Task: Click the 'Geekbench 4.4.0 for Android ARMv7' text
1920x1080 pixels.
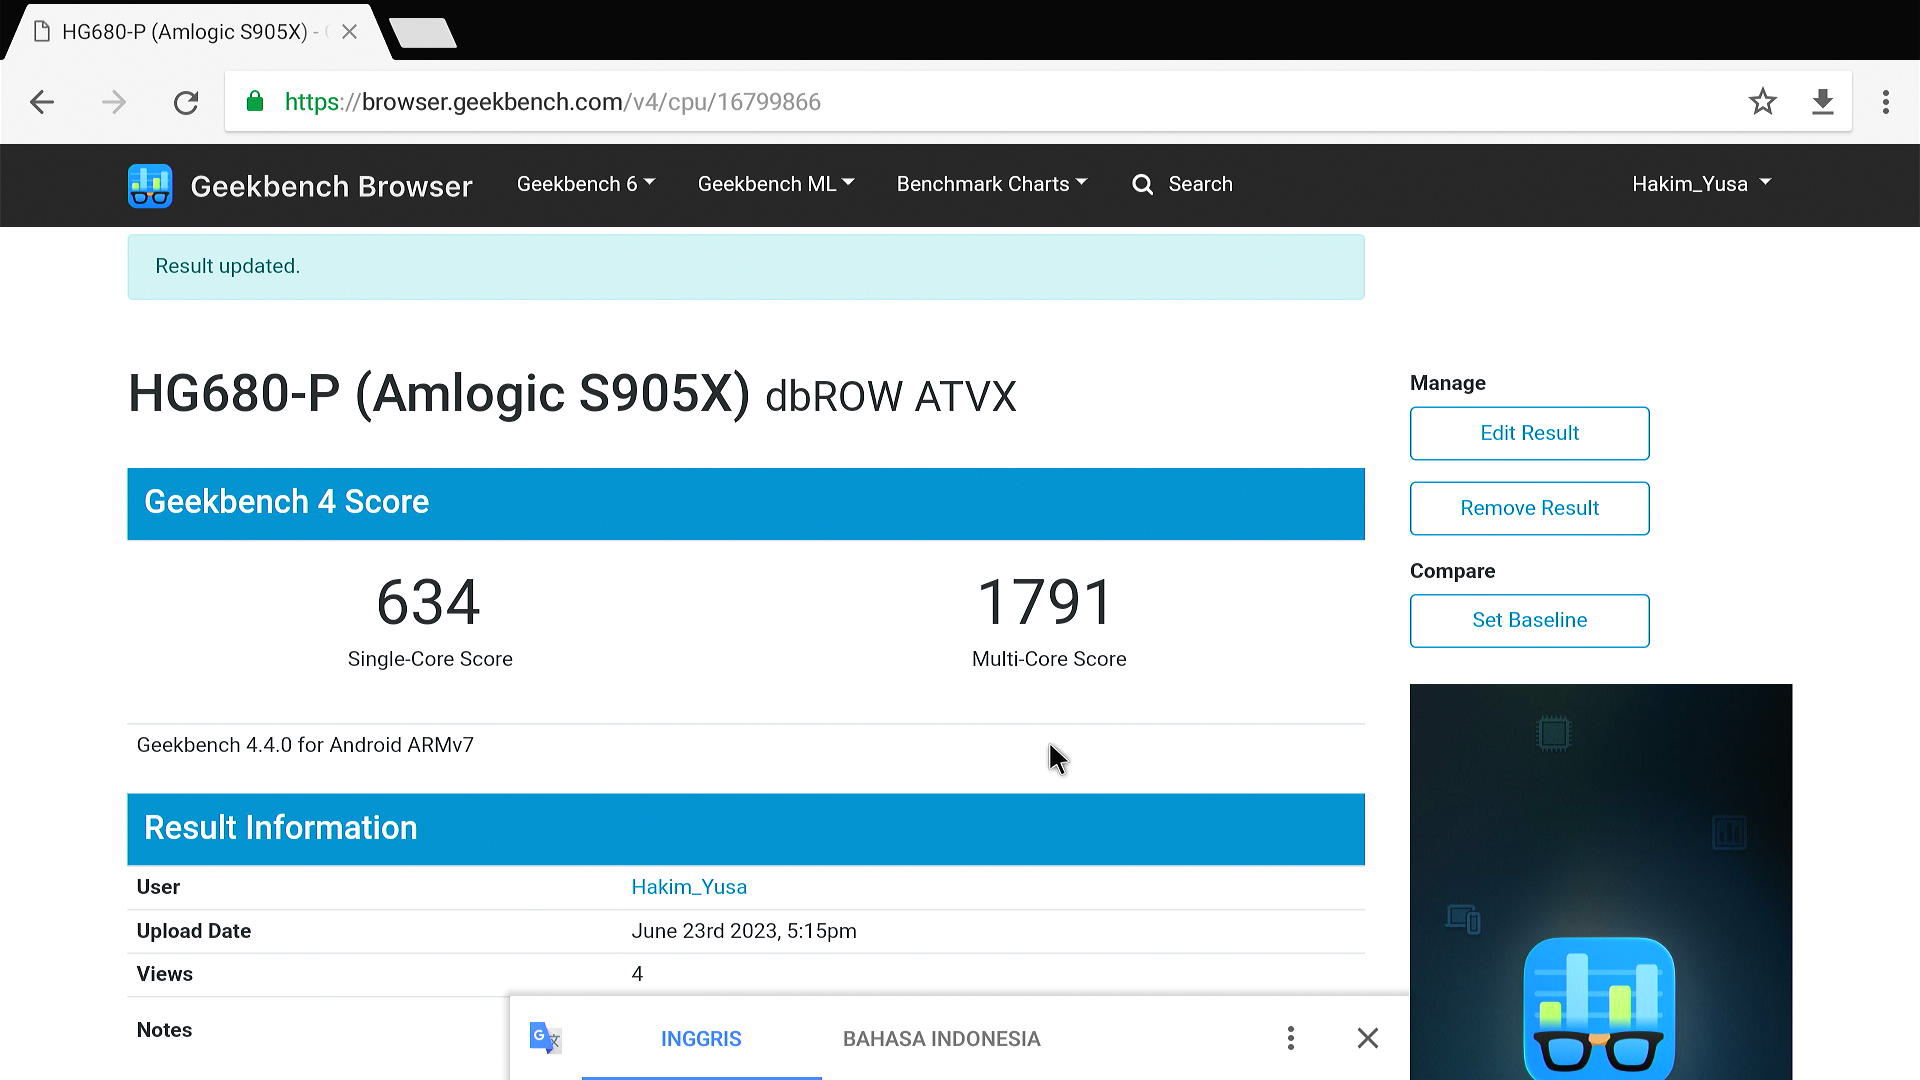Action: [x=305, y=745]
